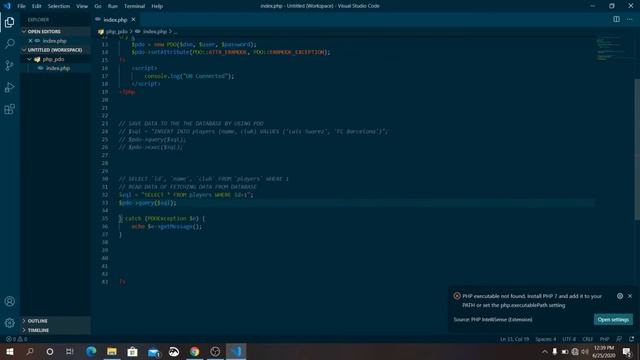640x360 pixels.
Task: Open the feedback icon in status bar
Action: tap(619, 339)
